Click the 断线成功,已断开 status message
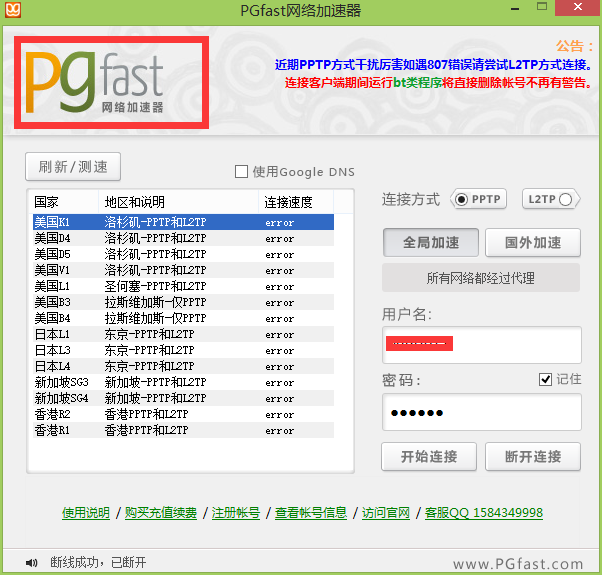The height and width of the screenshot is (575, 602). [x=98, y=563]
